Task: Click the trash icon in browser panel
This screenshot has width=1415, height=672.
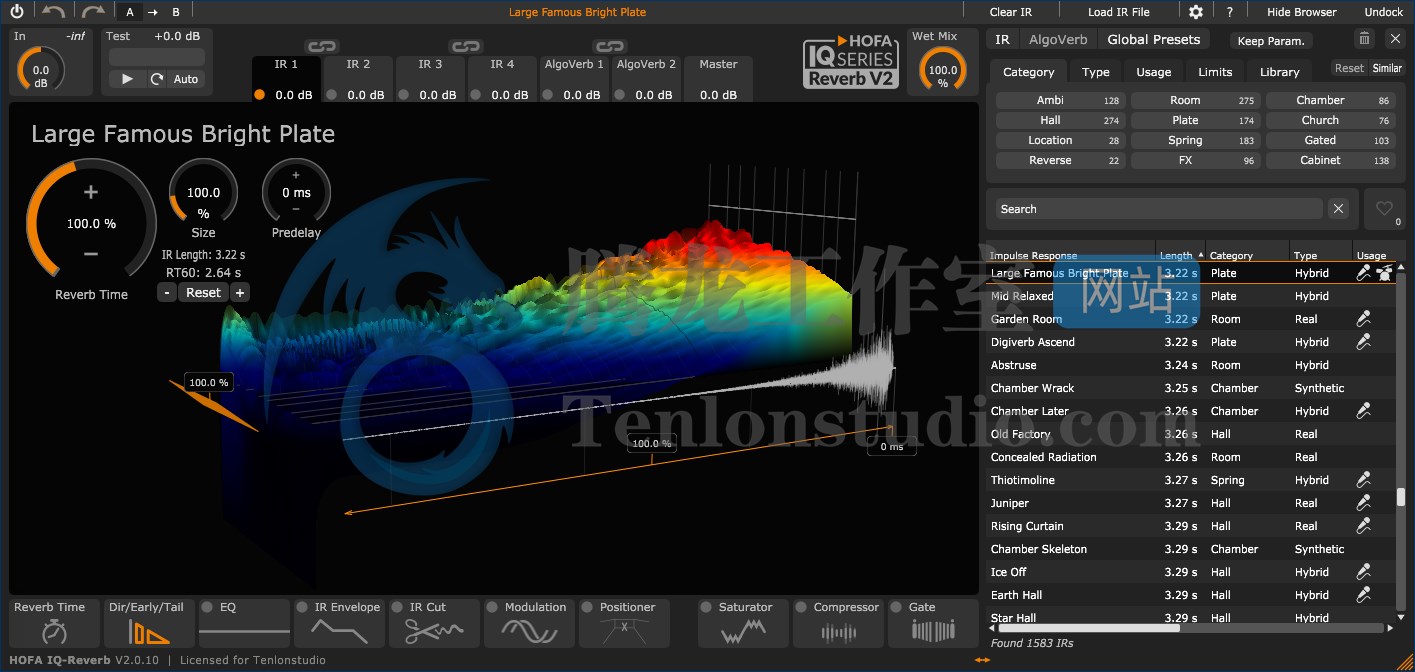Action: click(1364, 39)
